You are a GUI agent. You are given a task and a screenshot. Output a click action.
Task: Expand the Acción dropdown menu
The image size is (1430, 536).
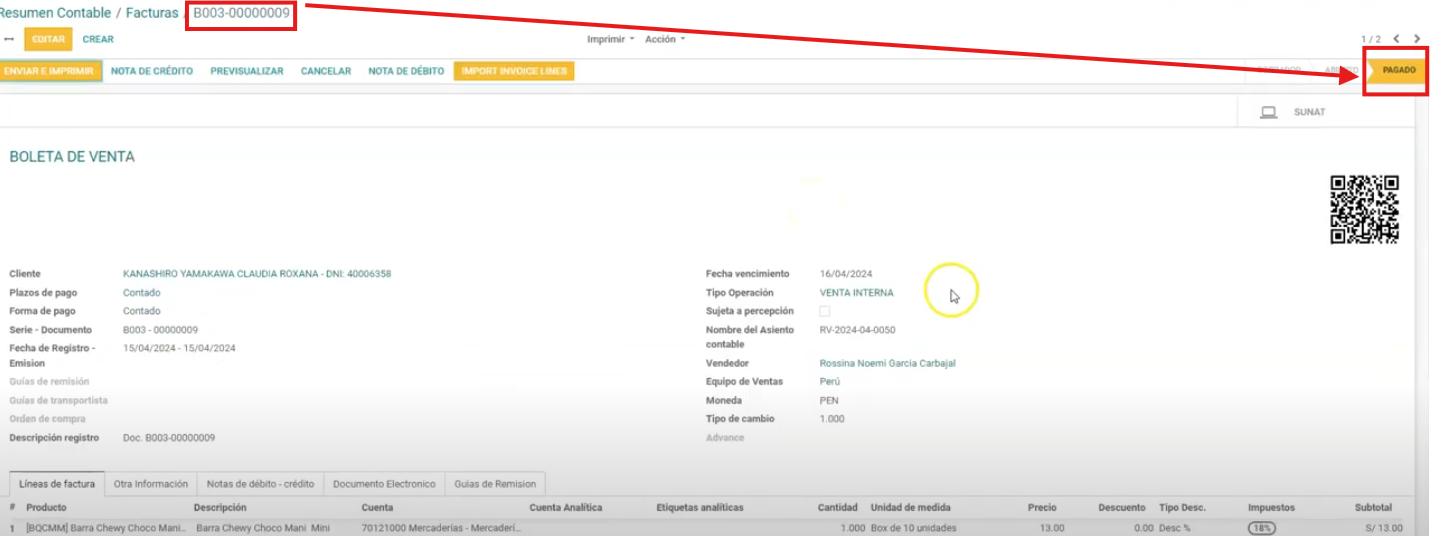(665, 39)
